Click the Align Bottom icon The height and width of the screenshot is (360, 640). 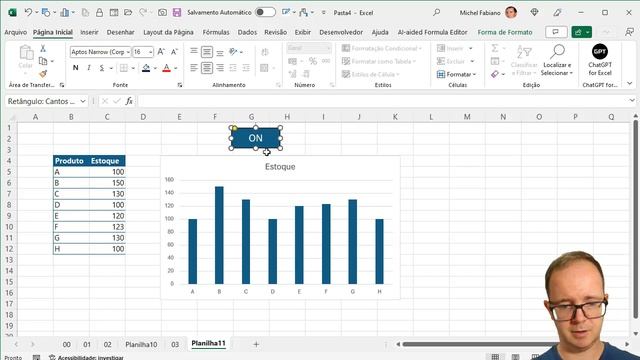click(220, 52)
